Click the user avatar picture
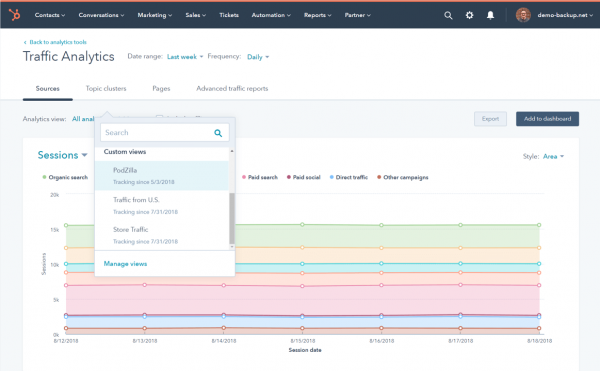600x371 pixels. [523, 15]
